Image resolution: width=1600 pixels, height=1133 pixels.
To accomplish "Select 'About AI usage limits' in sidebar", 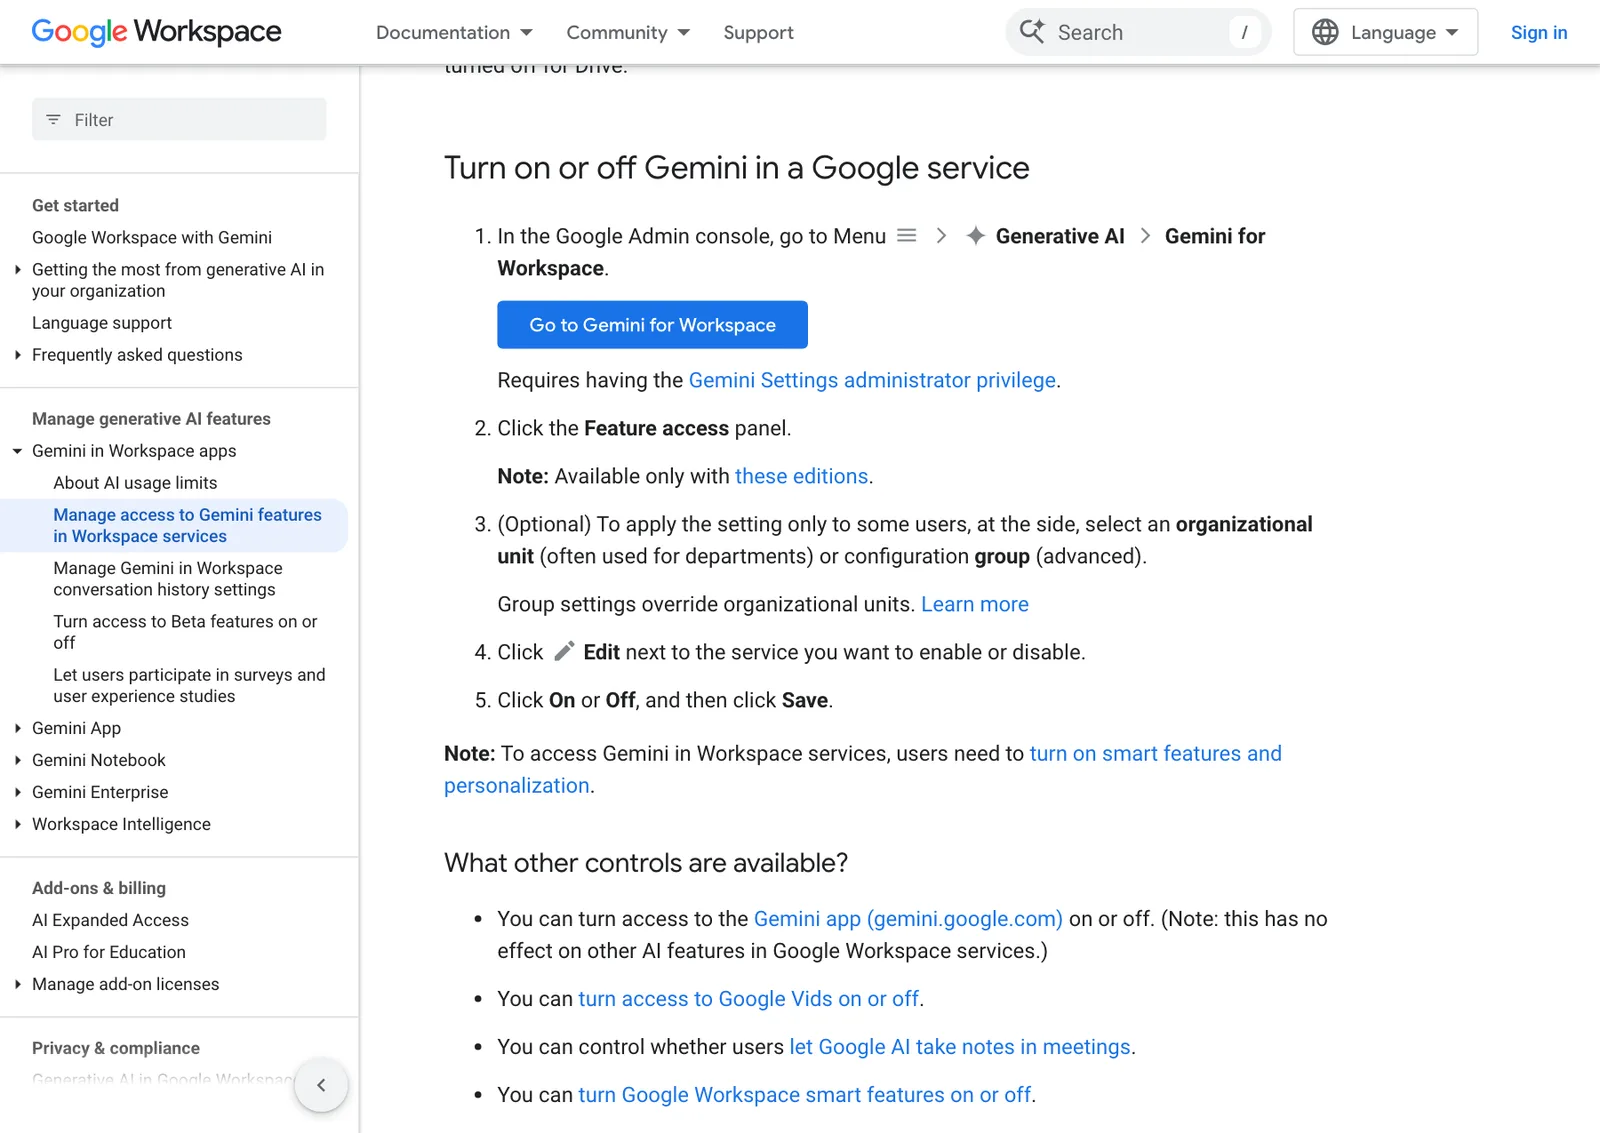I will 135,483.
